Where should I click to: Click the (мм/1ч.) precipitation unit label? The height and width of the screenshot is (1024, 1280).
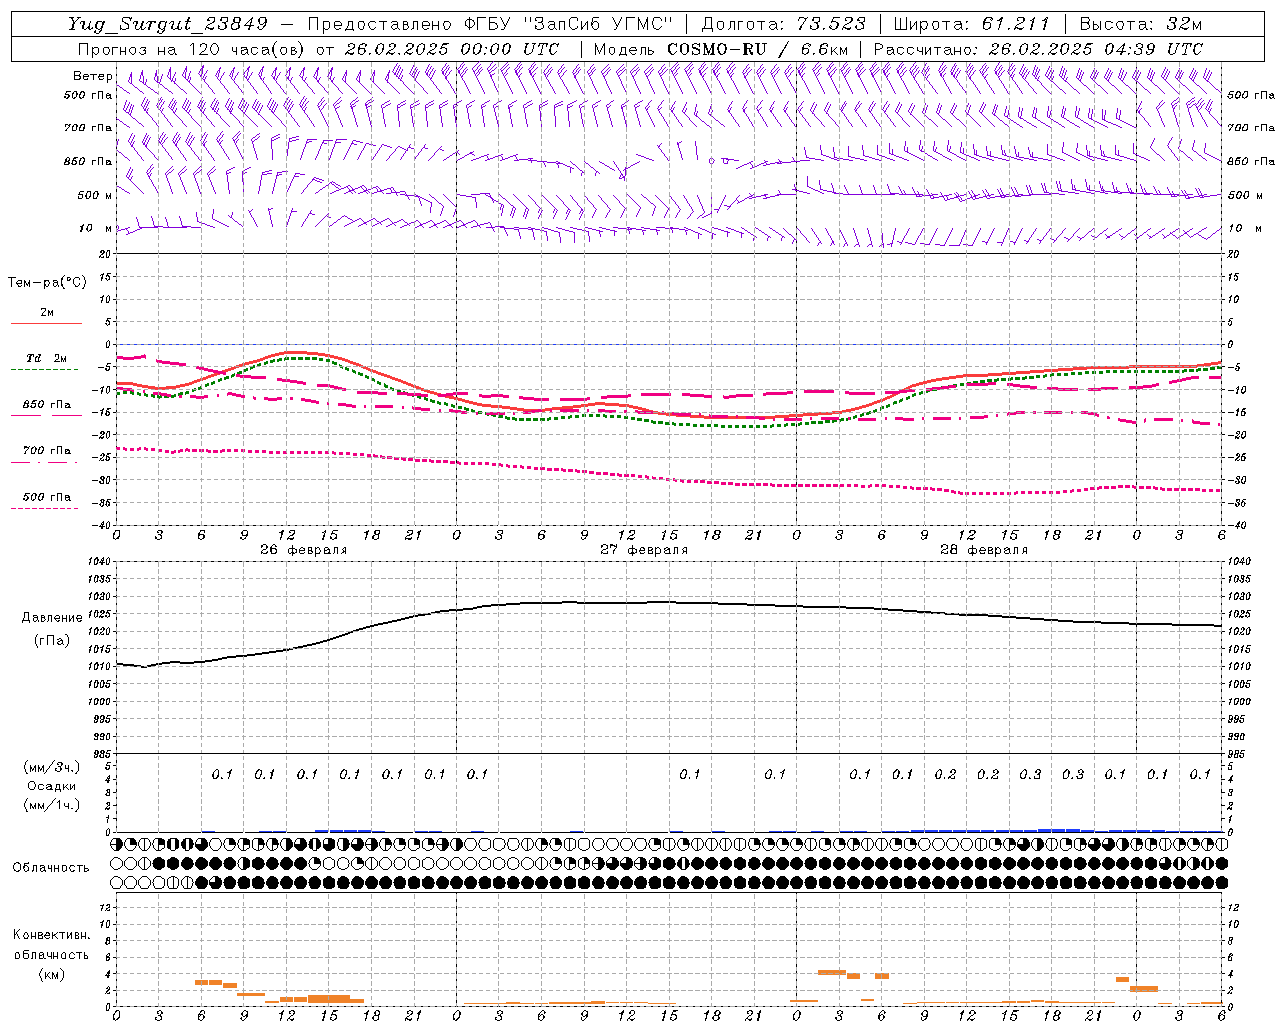pos(52,805)
